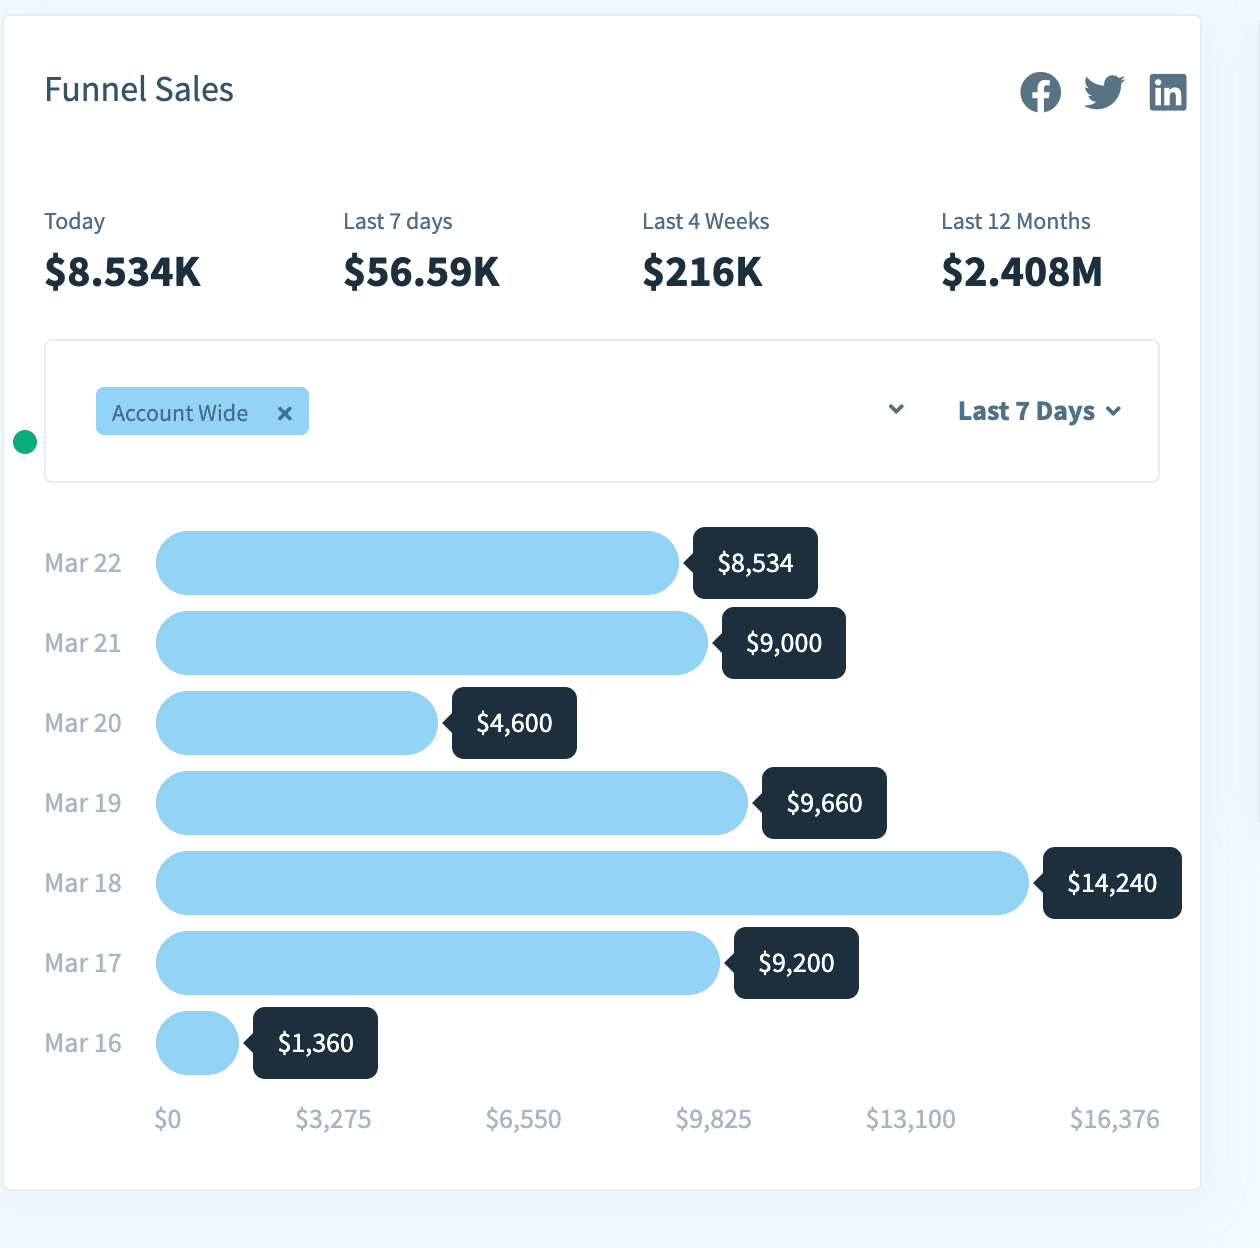Click the $9,660 value label
The image size is (1260, 1248).
coord(824,803)
